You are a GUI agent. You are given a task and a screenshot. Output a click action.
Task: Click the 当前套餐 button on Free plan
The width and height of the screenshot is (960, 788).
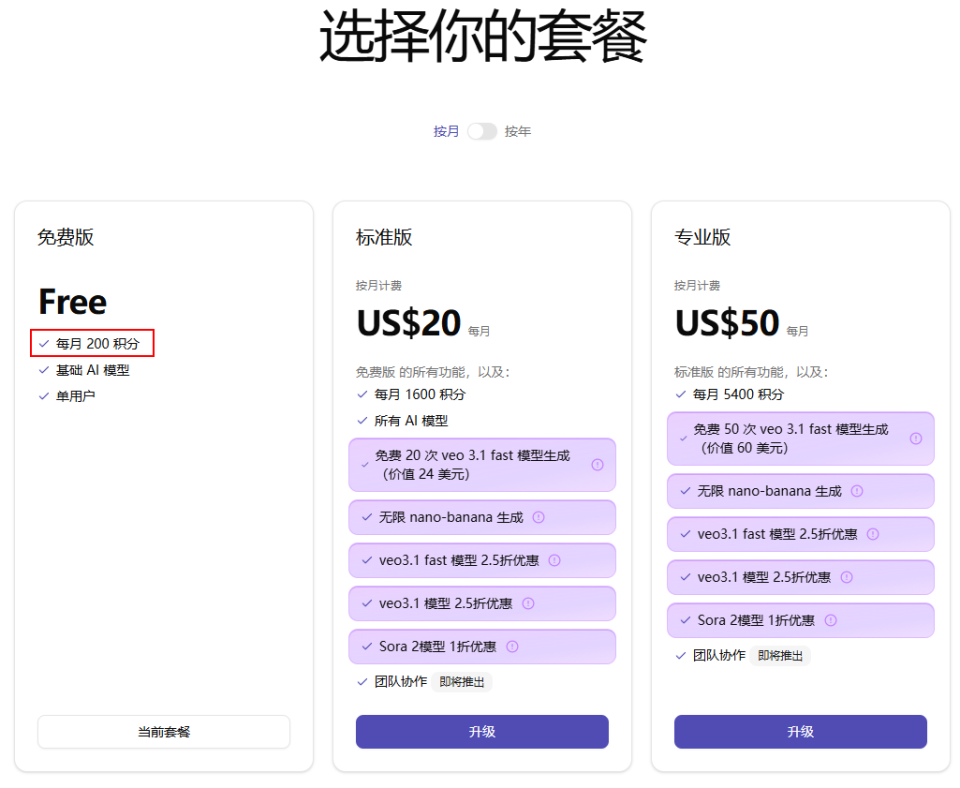pos(163,731)
